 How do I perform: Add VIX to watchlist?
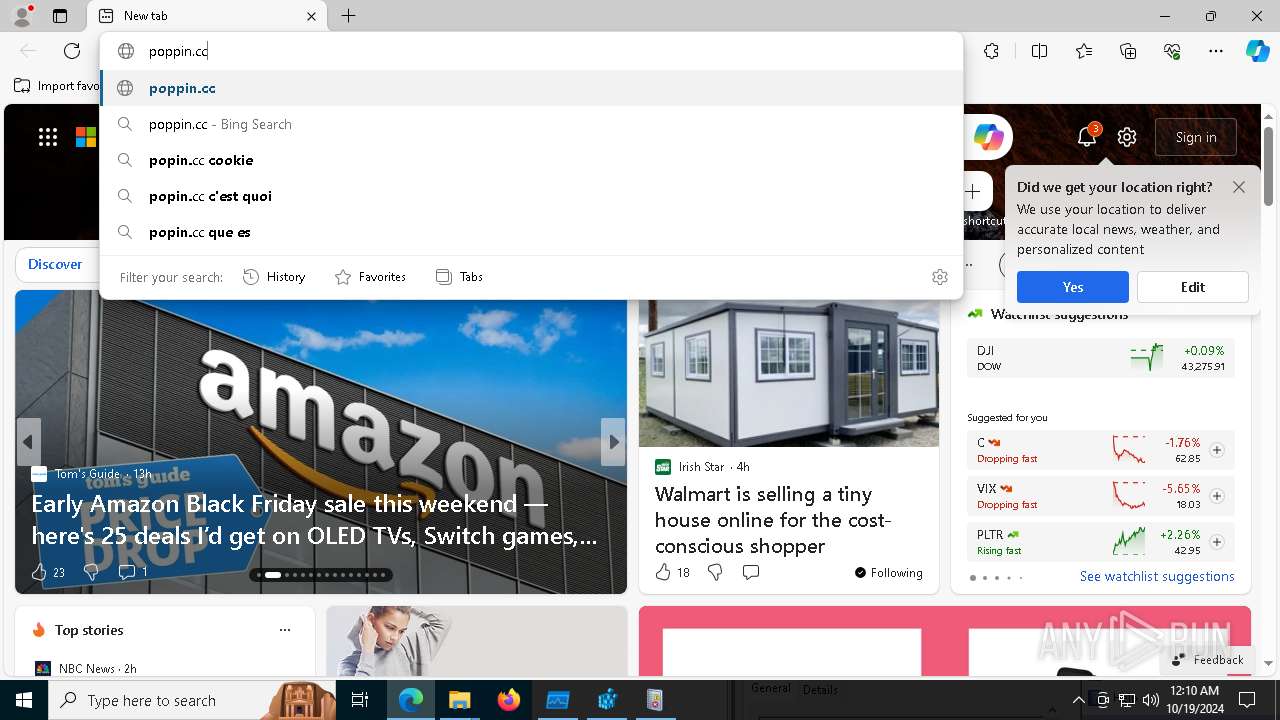1217,496
